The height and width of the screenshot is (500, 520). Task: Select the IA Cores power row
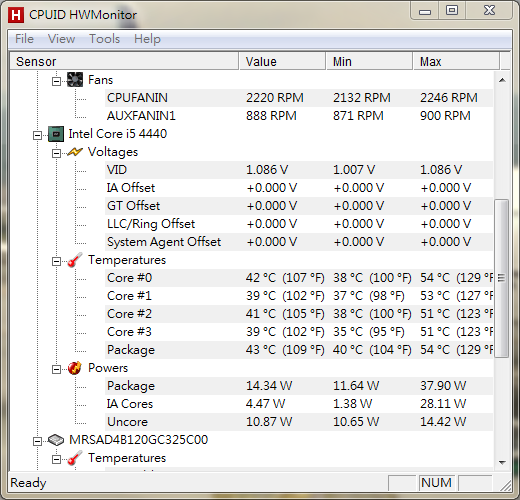[x=299, y=404]
